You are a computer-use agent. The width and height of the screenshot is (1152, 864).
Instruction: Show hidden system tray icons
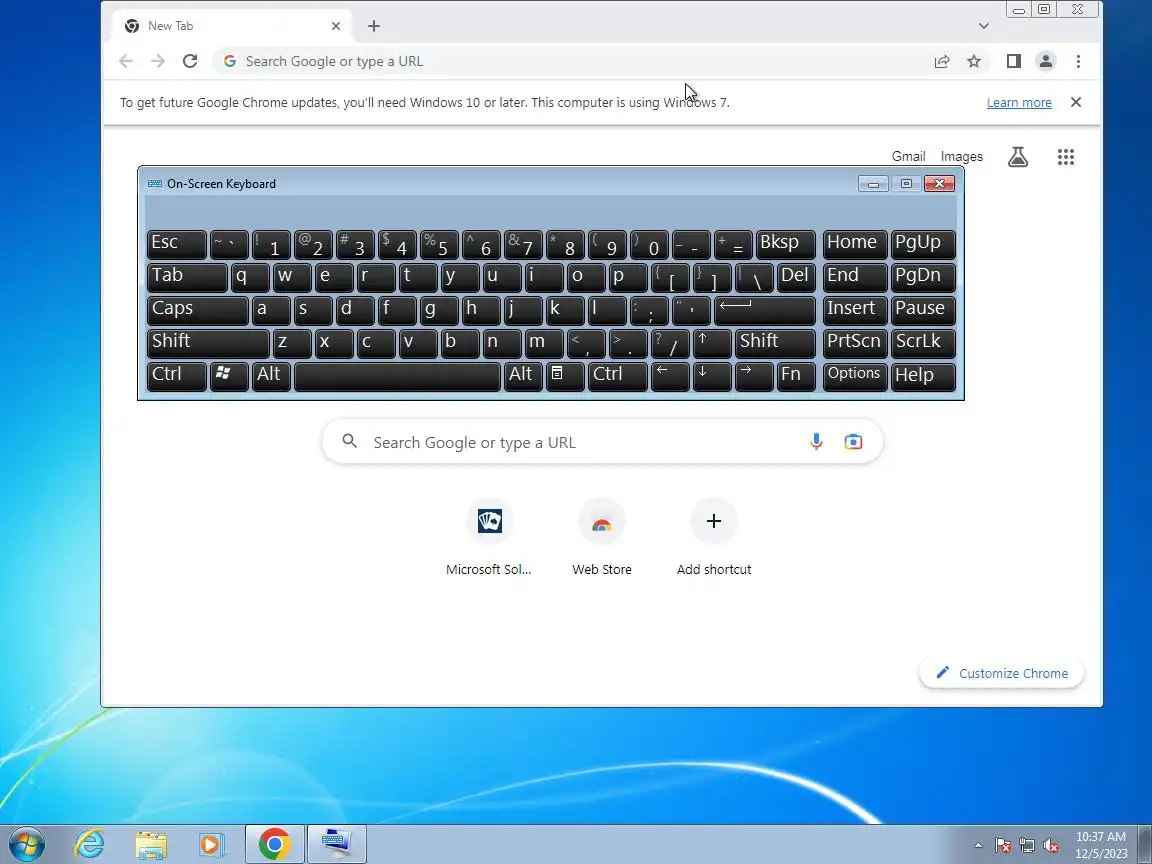(x=978, y=846)
